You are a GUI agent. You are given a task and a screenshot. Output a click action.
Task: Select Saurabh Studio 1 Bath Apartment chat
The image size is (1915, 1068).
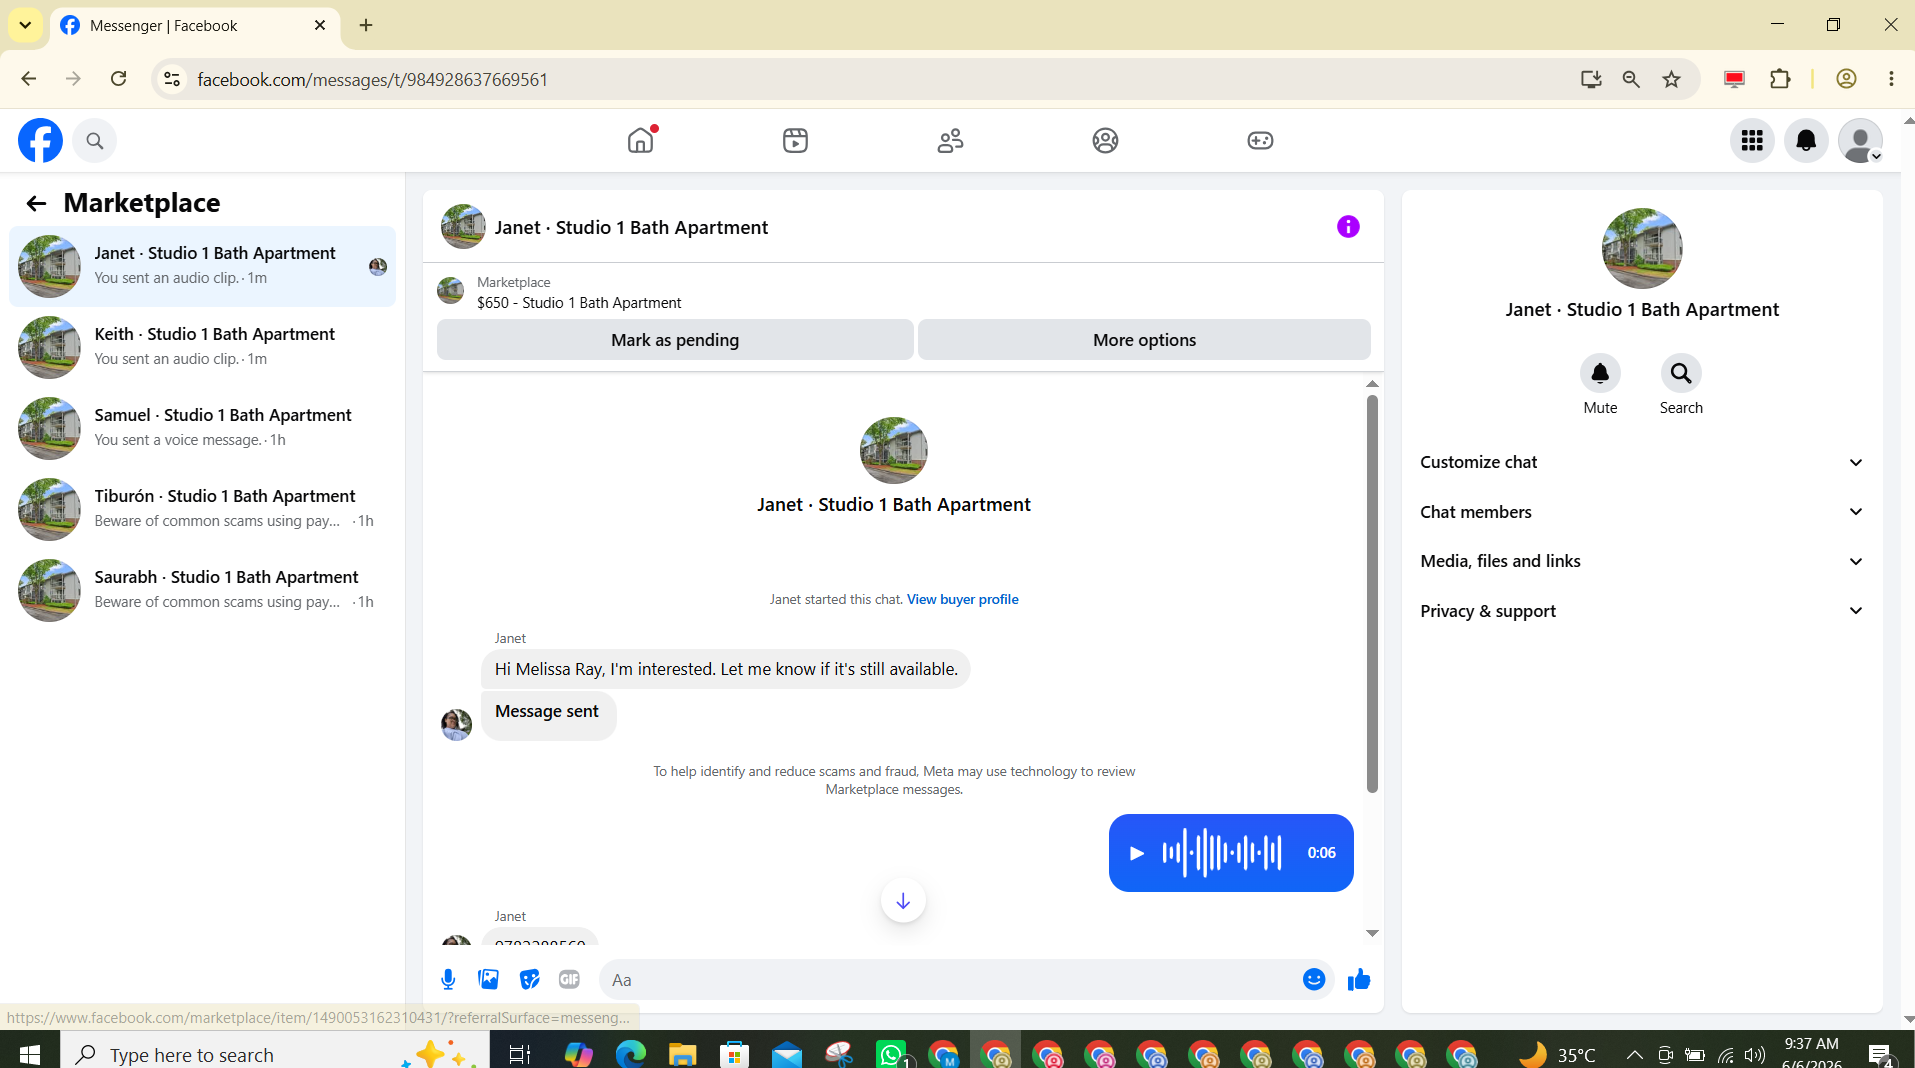click(203, 590)
